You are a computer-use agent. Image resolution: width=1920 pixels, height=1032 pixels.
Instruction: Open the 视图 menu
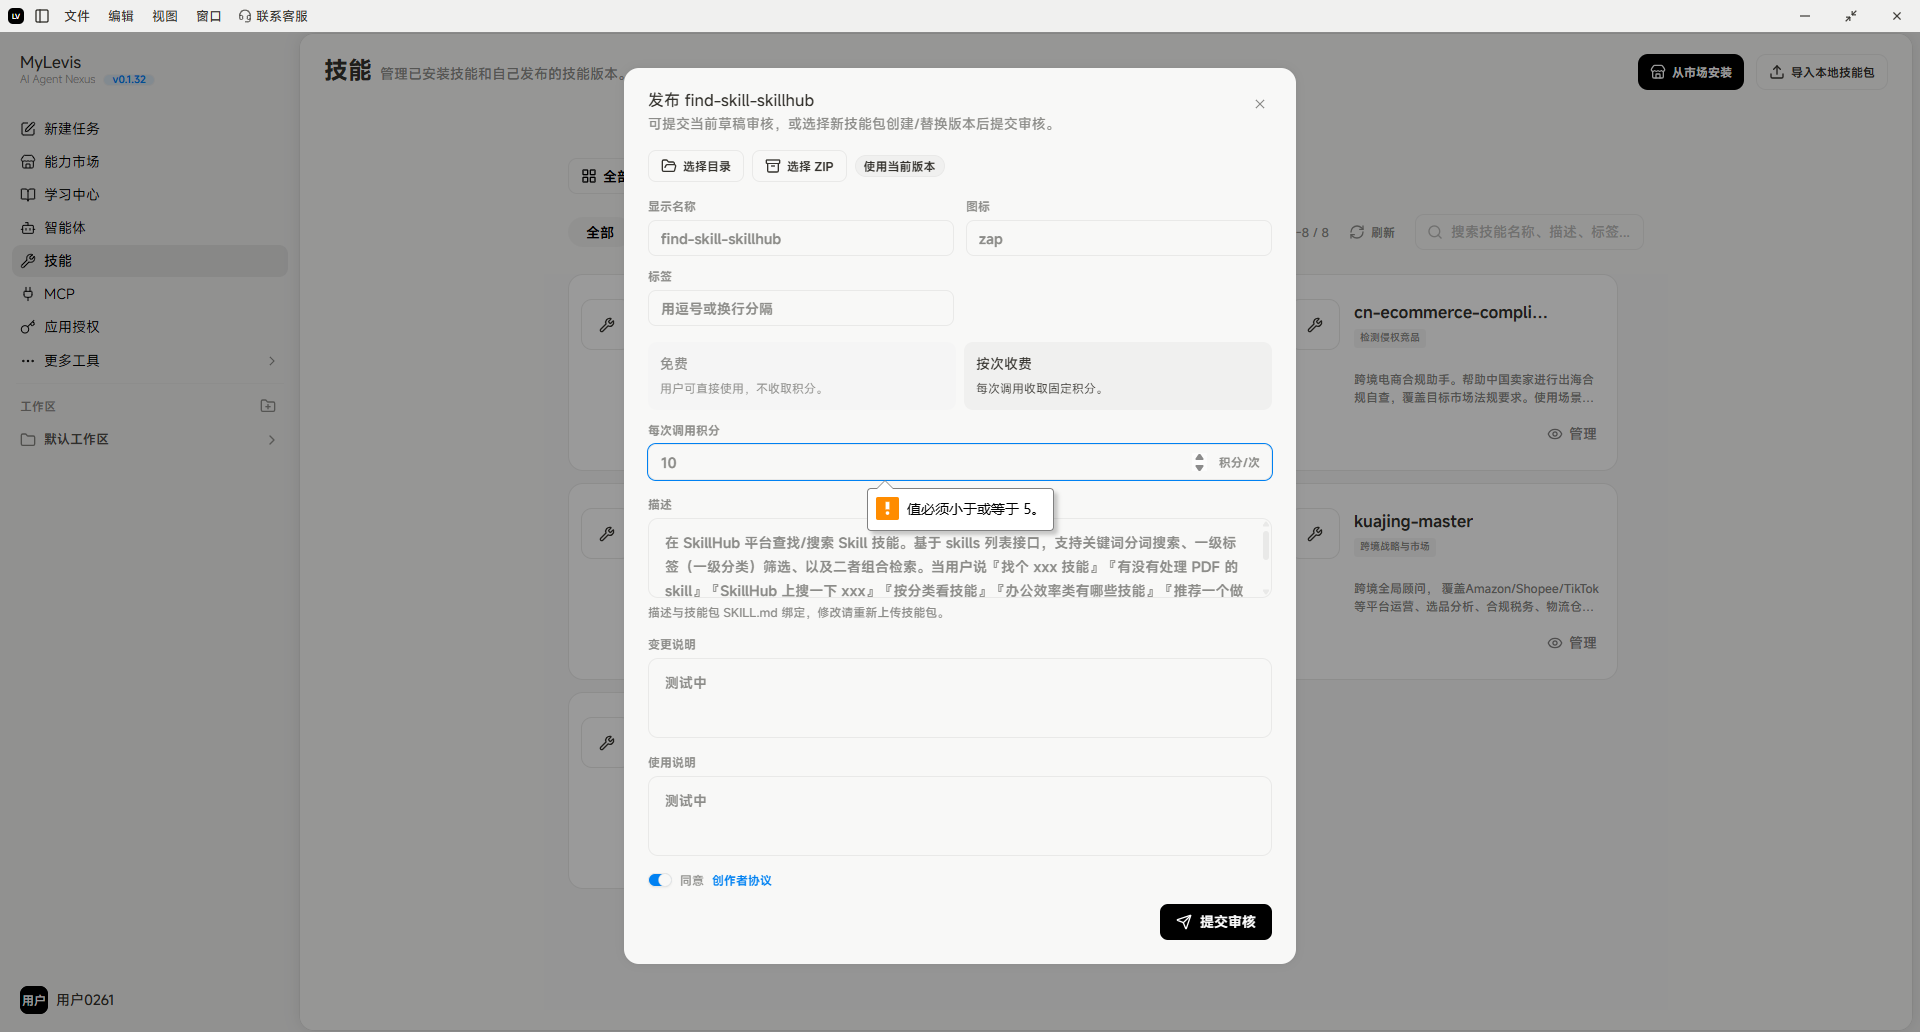[x=165, y=16]
